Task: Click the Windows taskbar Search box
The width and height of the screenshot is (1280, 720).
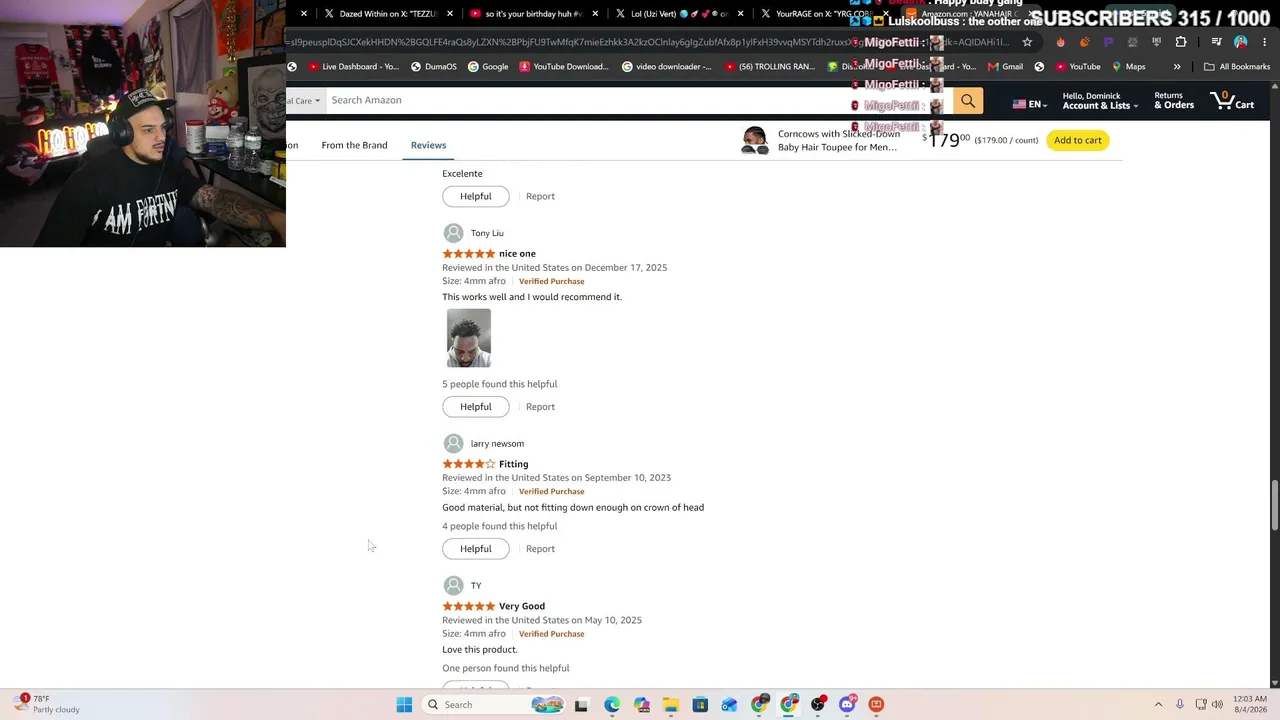Action: [493, 705]
